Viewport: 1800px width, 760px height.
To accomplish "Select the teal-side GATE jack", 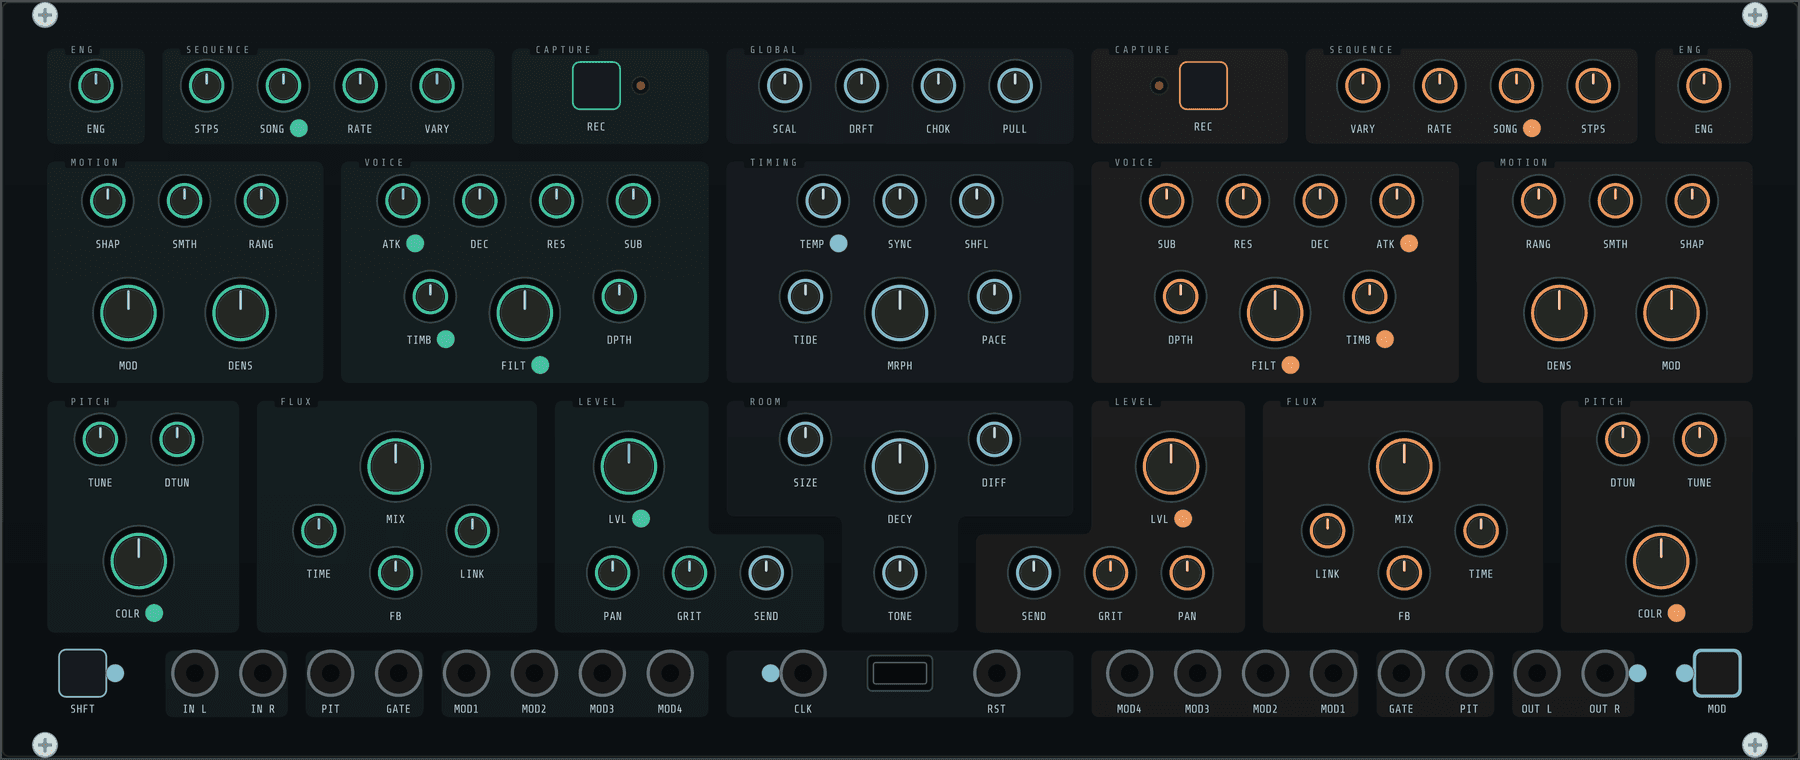I will click(x=398, y=674).
